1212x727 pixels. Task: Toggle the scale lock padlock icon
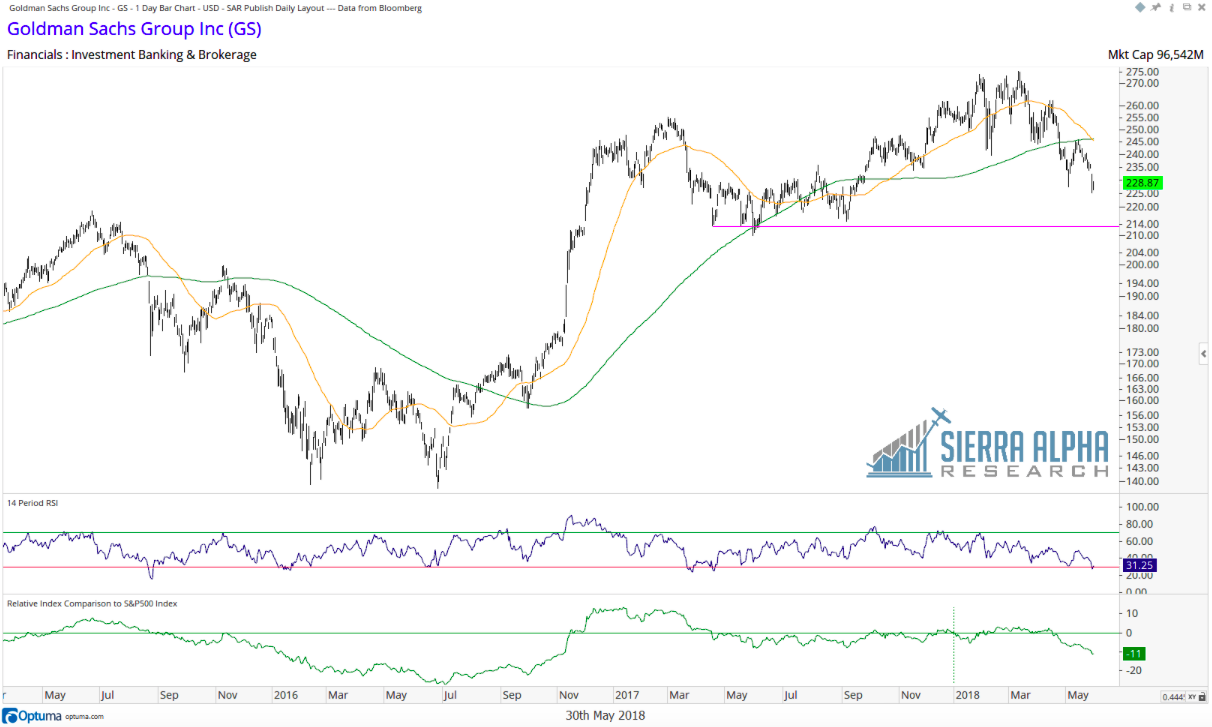coord(1202,696)
